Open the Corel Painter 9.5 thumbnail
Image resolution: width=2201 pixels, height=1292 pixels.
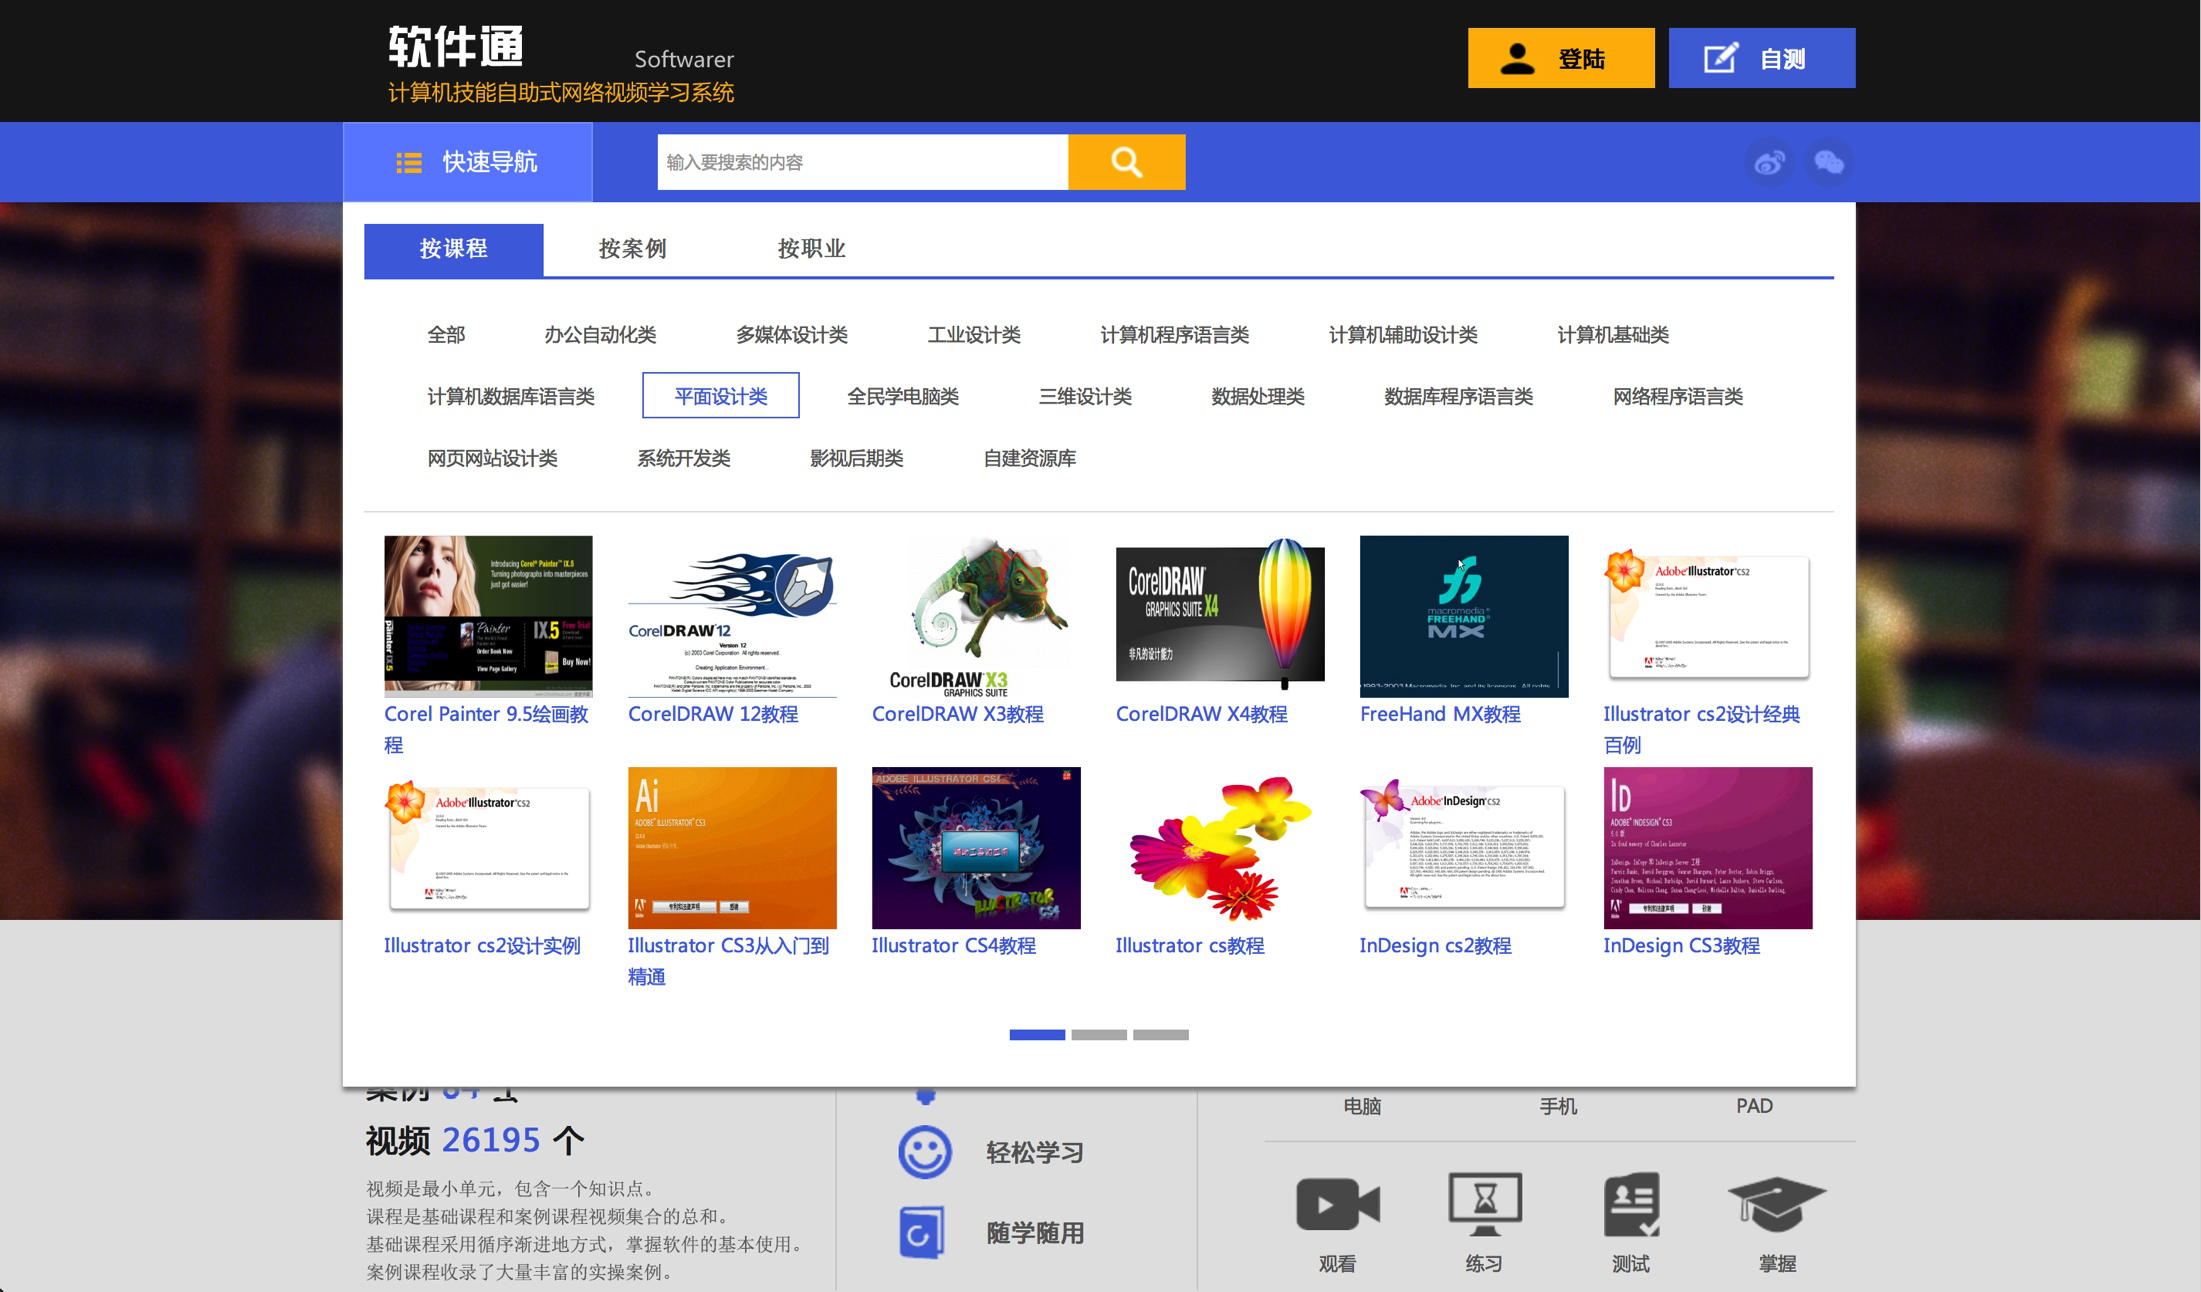(x=488, y=616)
